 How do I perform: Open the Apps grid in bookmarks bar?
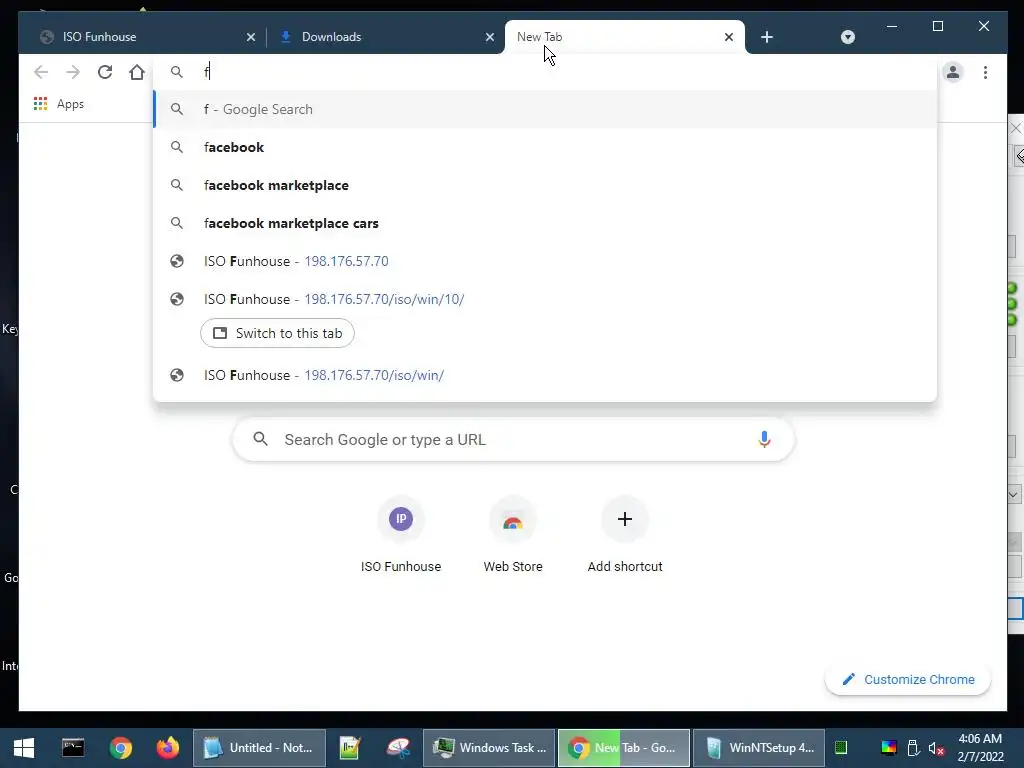pyautogui.click(x=59, y=104)
